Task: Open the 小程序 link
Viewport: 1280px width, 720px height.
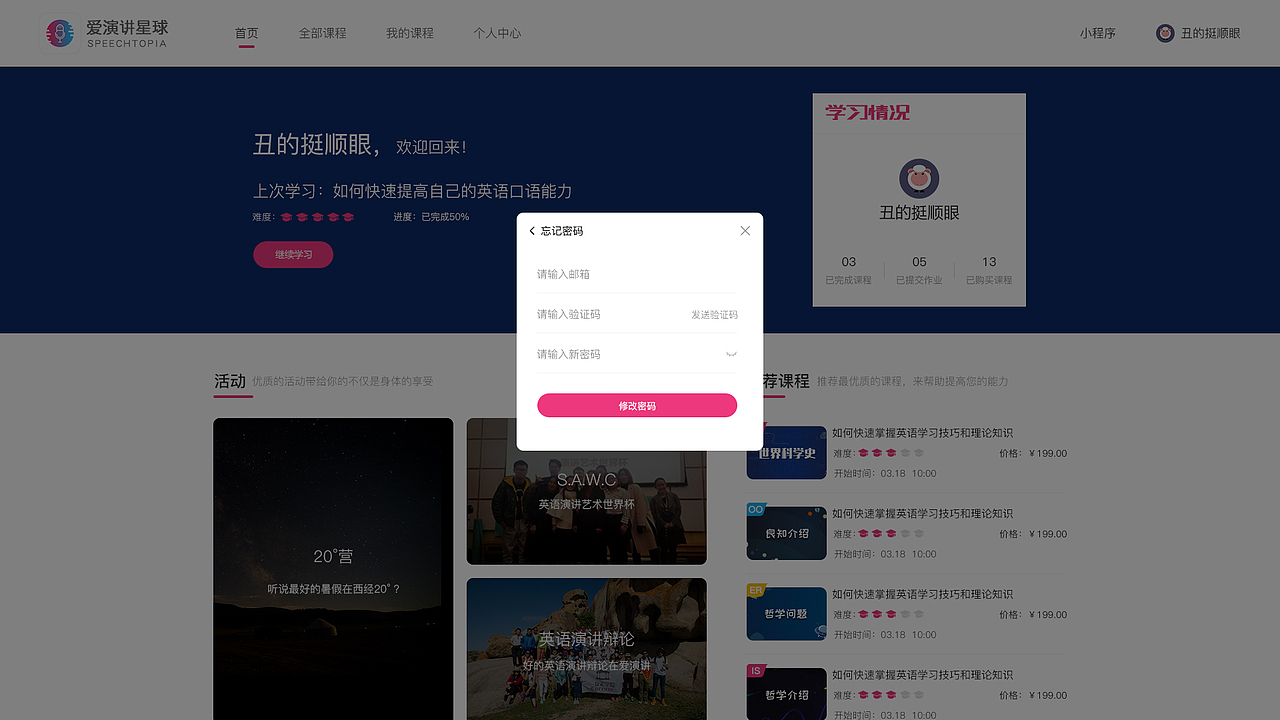Action: point(1098,32)
